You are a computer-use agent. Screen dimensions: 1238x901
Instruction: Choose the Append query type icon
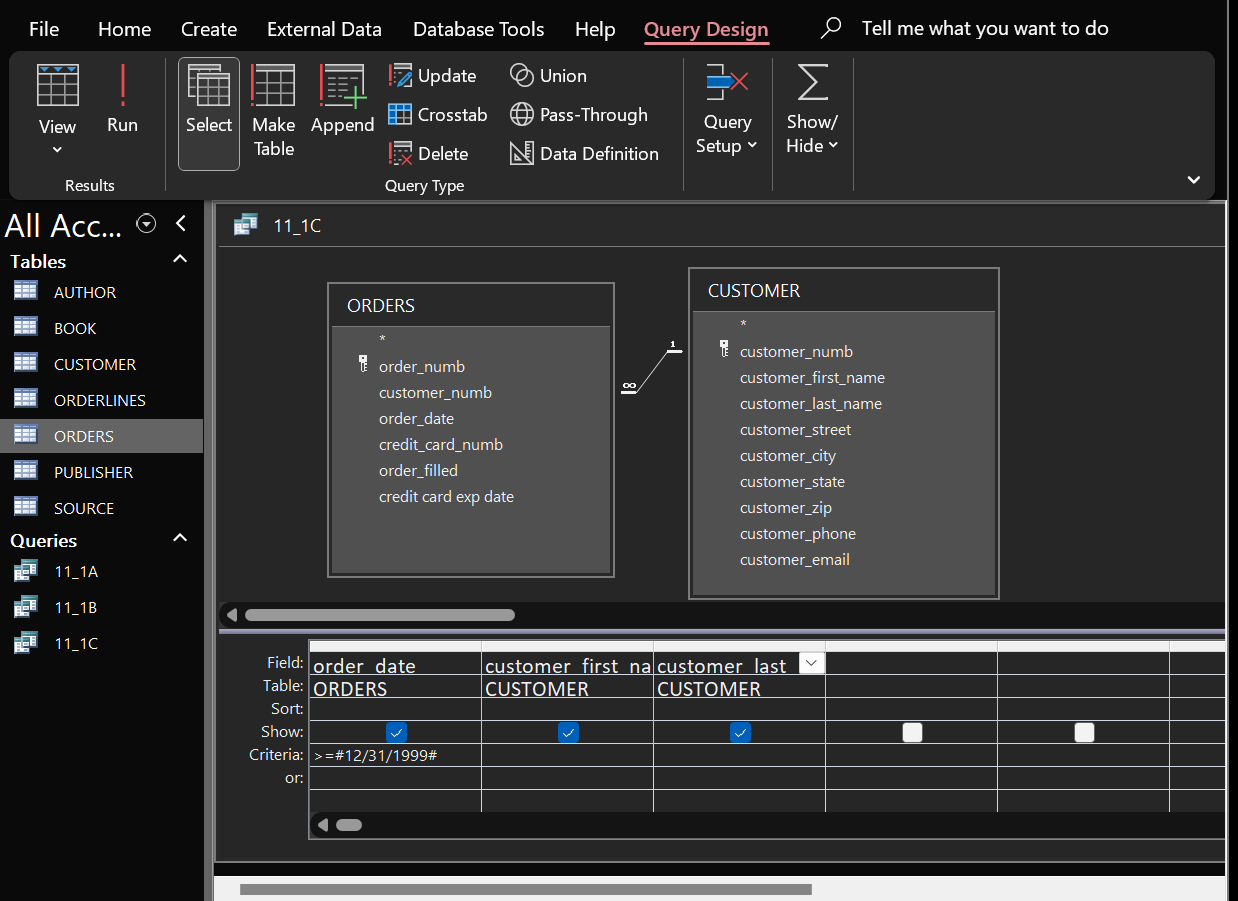pos(342,99)
